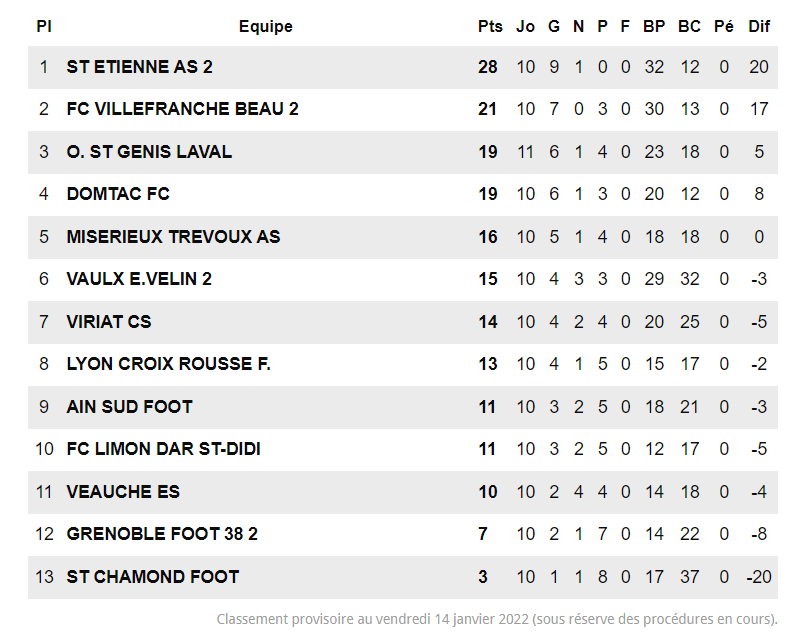Screen dimensions: 800x637
Task: Click the Pts column header
Action: 490,27
